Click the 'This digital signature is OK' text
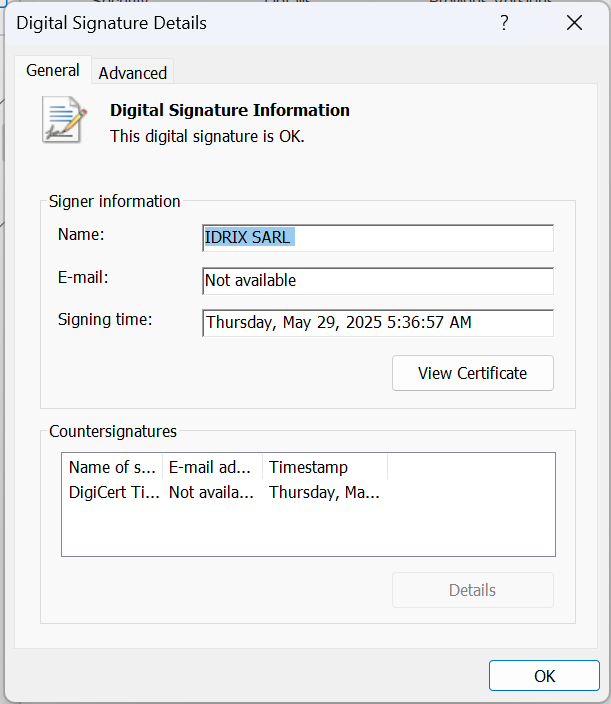611x704 pixels. coord(207,136)
